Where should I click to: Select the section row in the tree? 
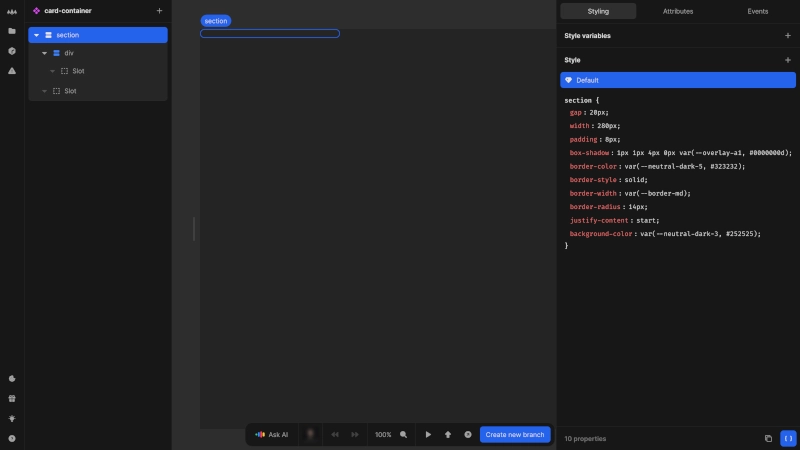(x=98, y=35)
